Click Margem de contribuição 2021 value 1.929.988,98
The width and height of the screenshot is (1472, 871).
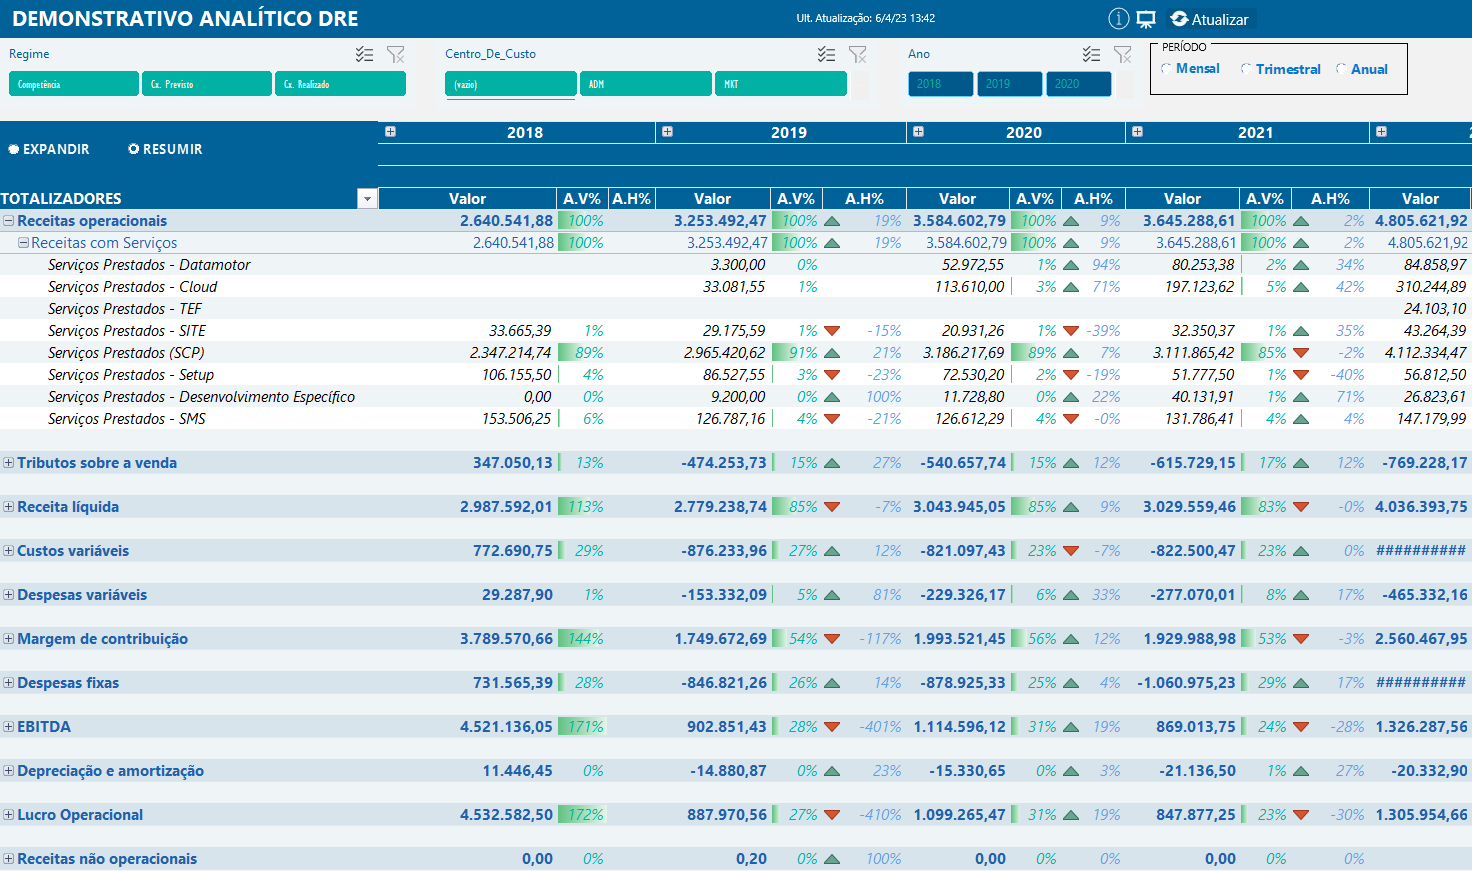coord(1190,639)
